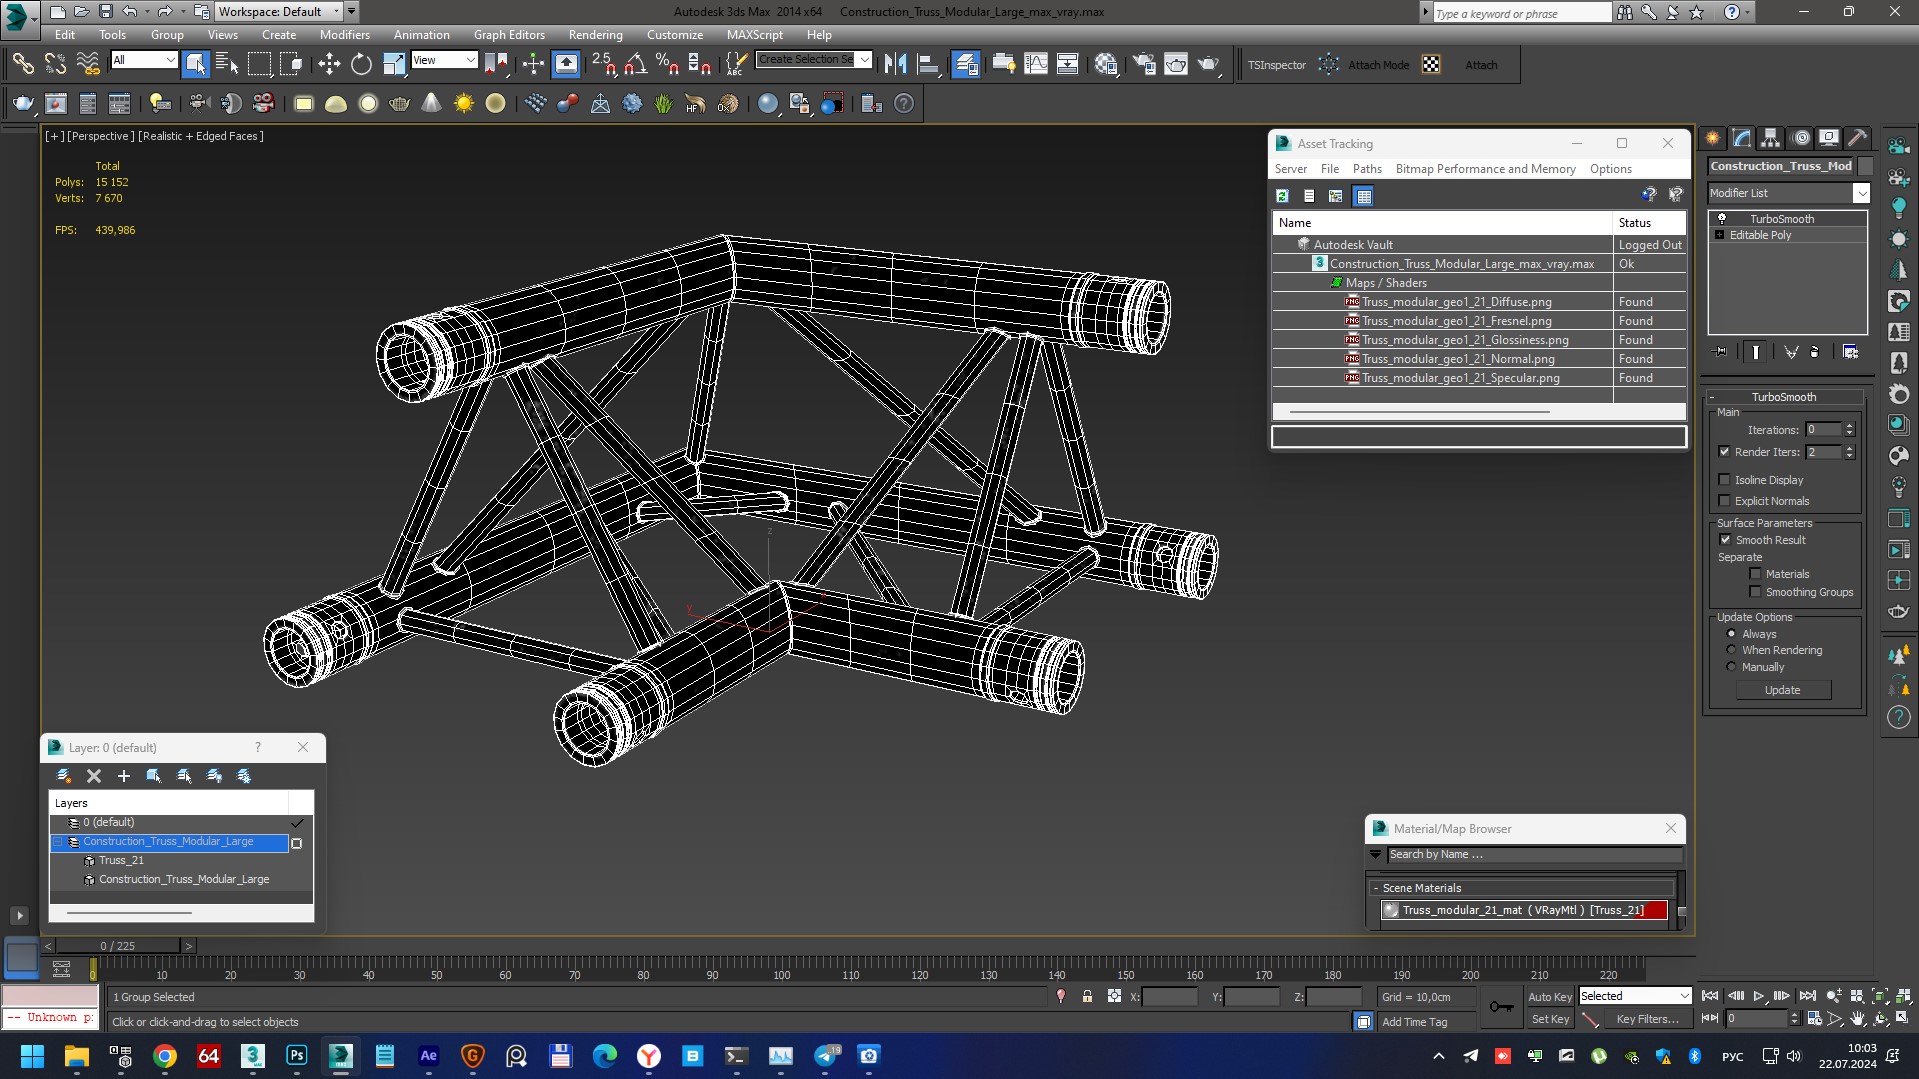Open the Material Editor icon

point(1106,65)
